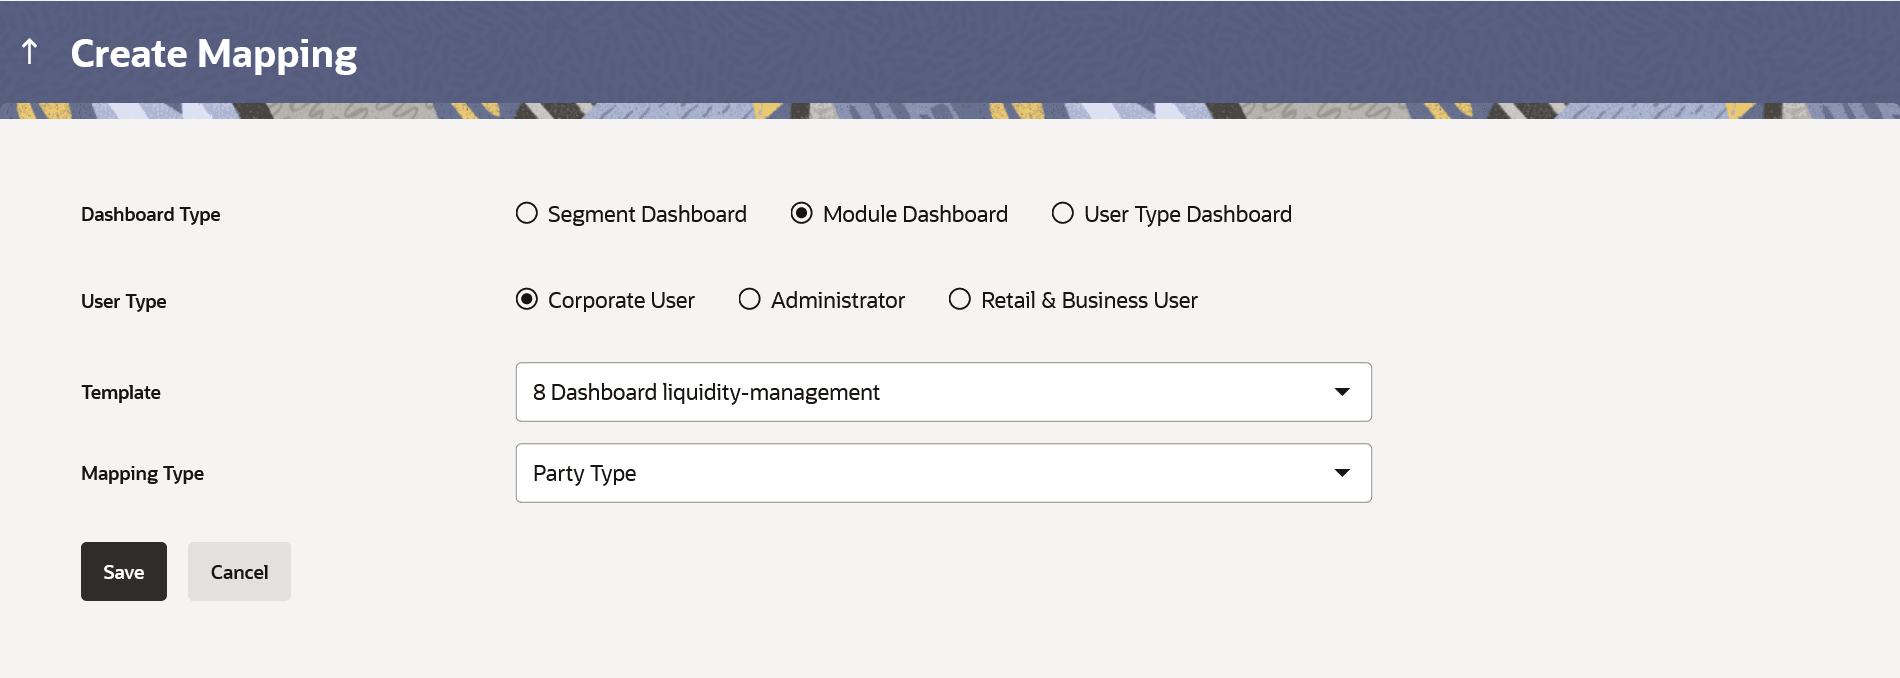Click the Dashboard Type field label

[151, 214]
